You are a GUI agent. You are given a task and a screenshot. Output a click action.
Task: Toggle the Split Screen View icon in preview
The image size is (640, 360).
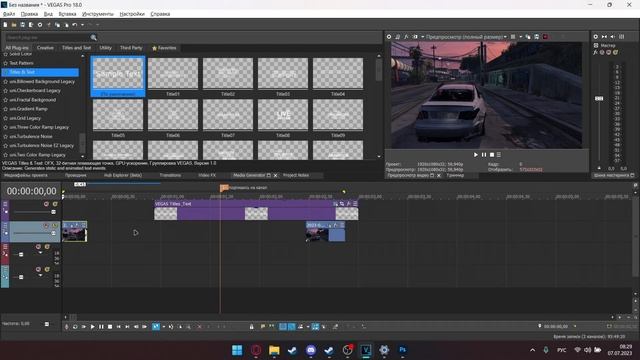point(415,37)
